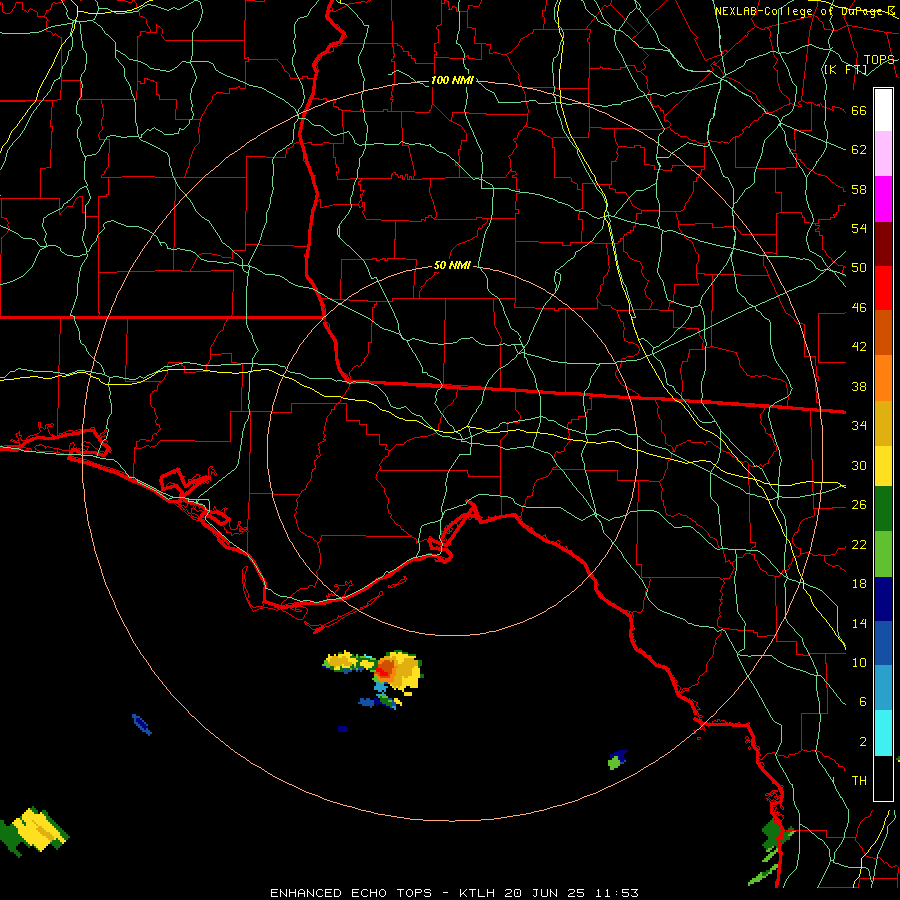
Task: Click the legend value "18"
Action: click(859, 584)
